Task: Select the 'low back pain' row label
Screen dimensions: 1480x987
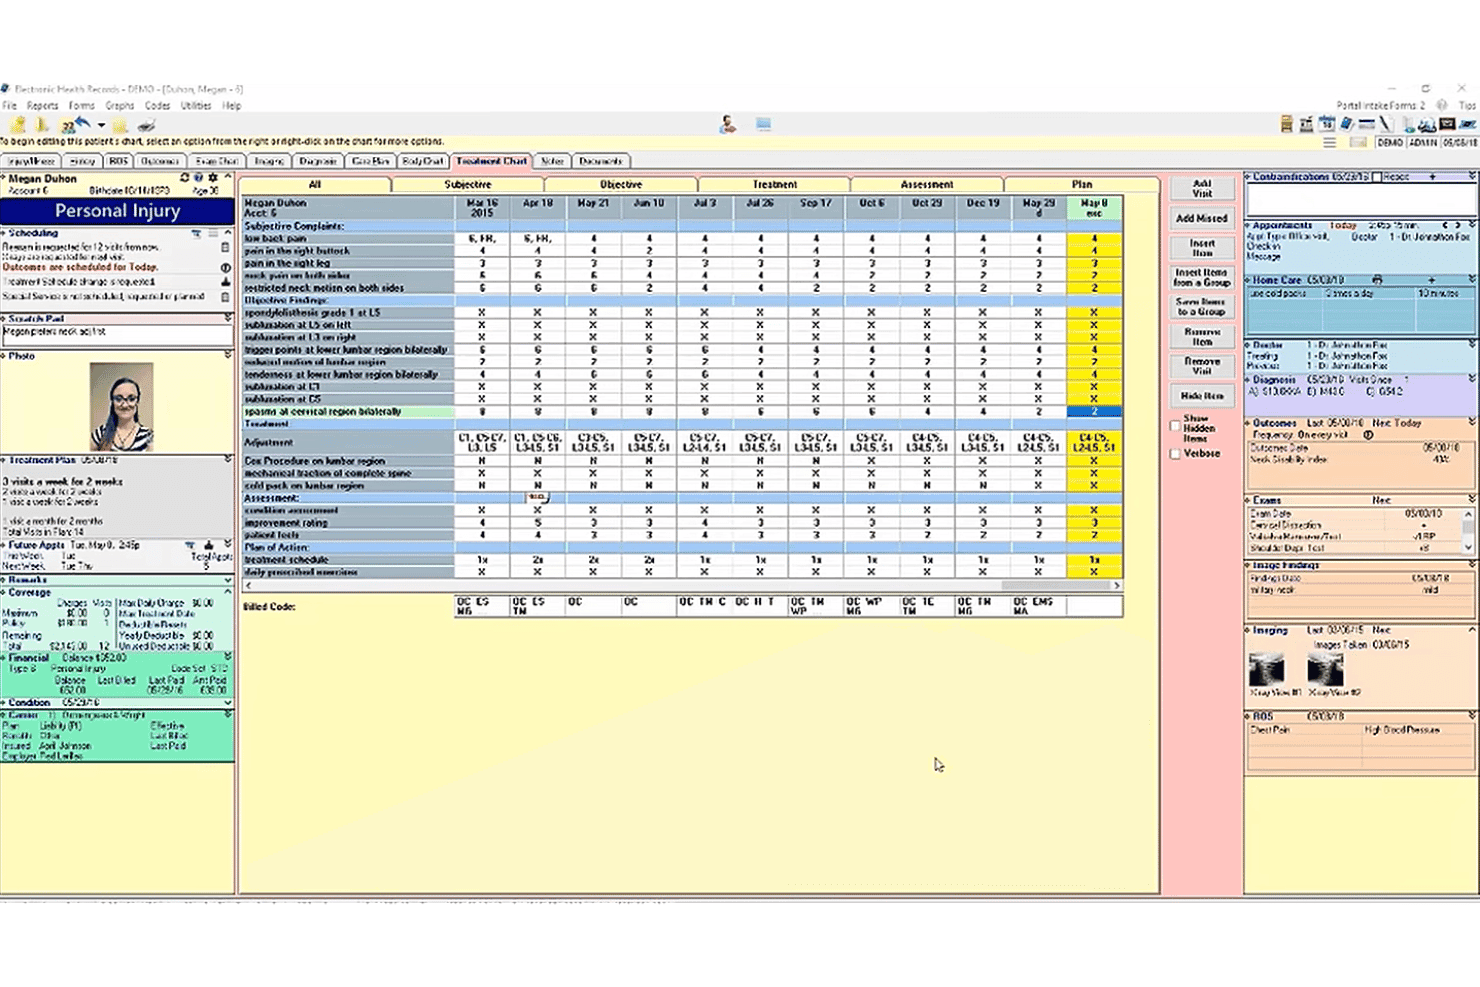Action: tap(348, 239)
